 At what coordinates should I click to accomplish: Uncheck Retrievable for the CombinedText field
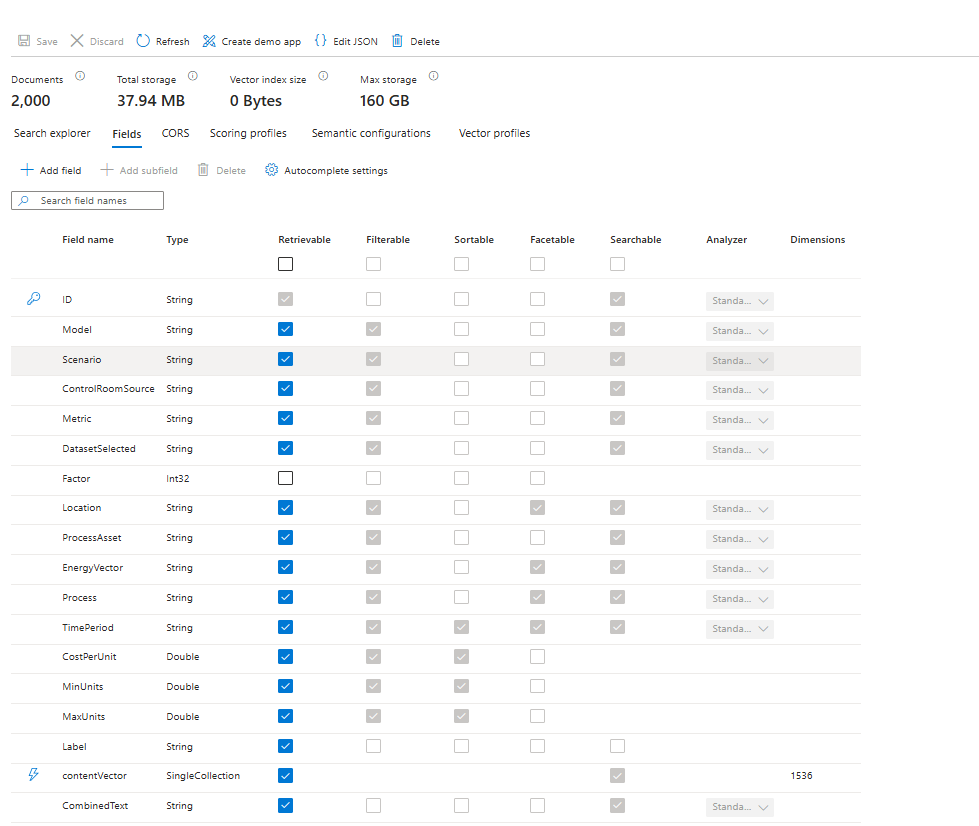tap(285, 805)
